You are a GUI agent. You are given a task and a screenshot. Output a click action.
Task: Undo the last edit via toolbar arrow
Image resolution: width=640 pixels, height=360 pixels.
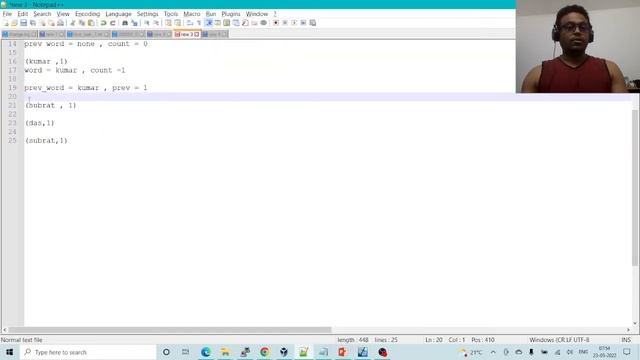[x=104, y=23]
